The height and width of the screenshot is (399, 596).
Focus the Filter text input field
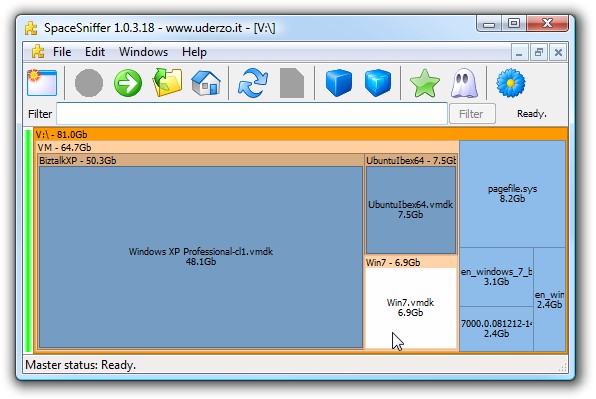pyautogui.click(x=252, y=113)
